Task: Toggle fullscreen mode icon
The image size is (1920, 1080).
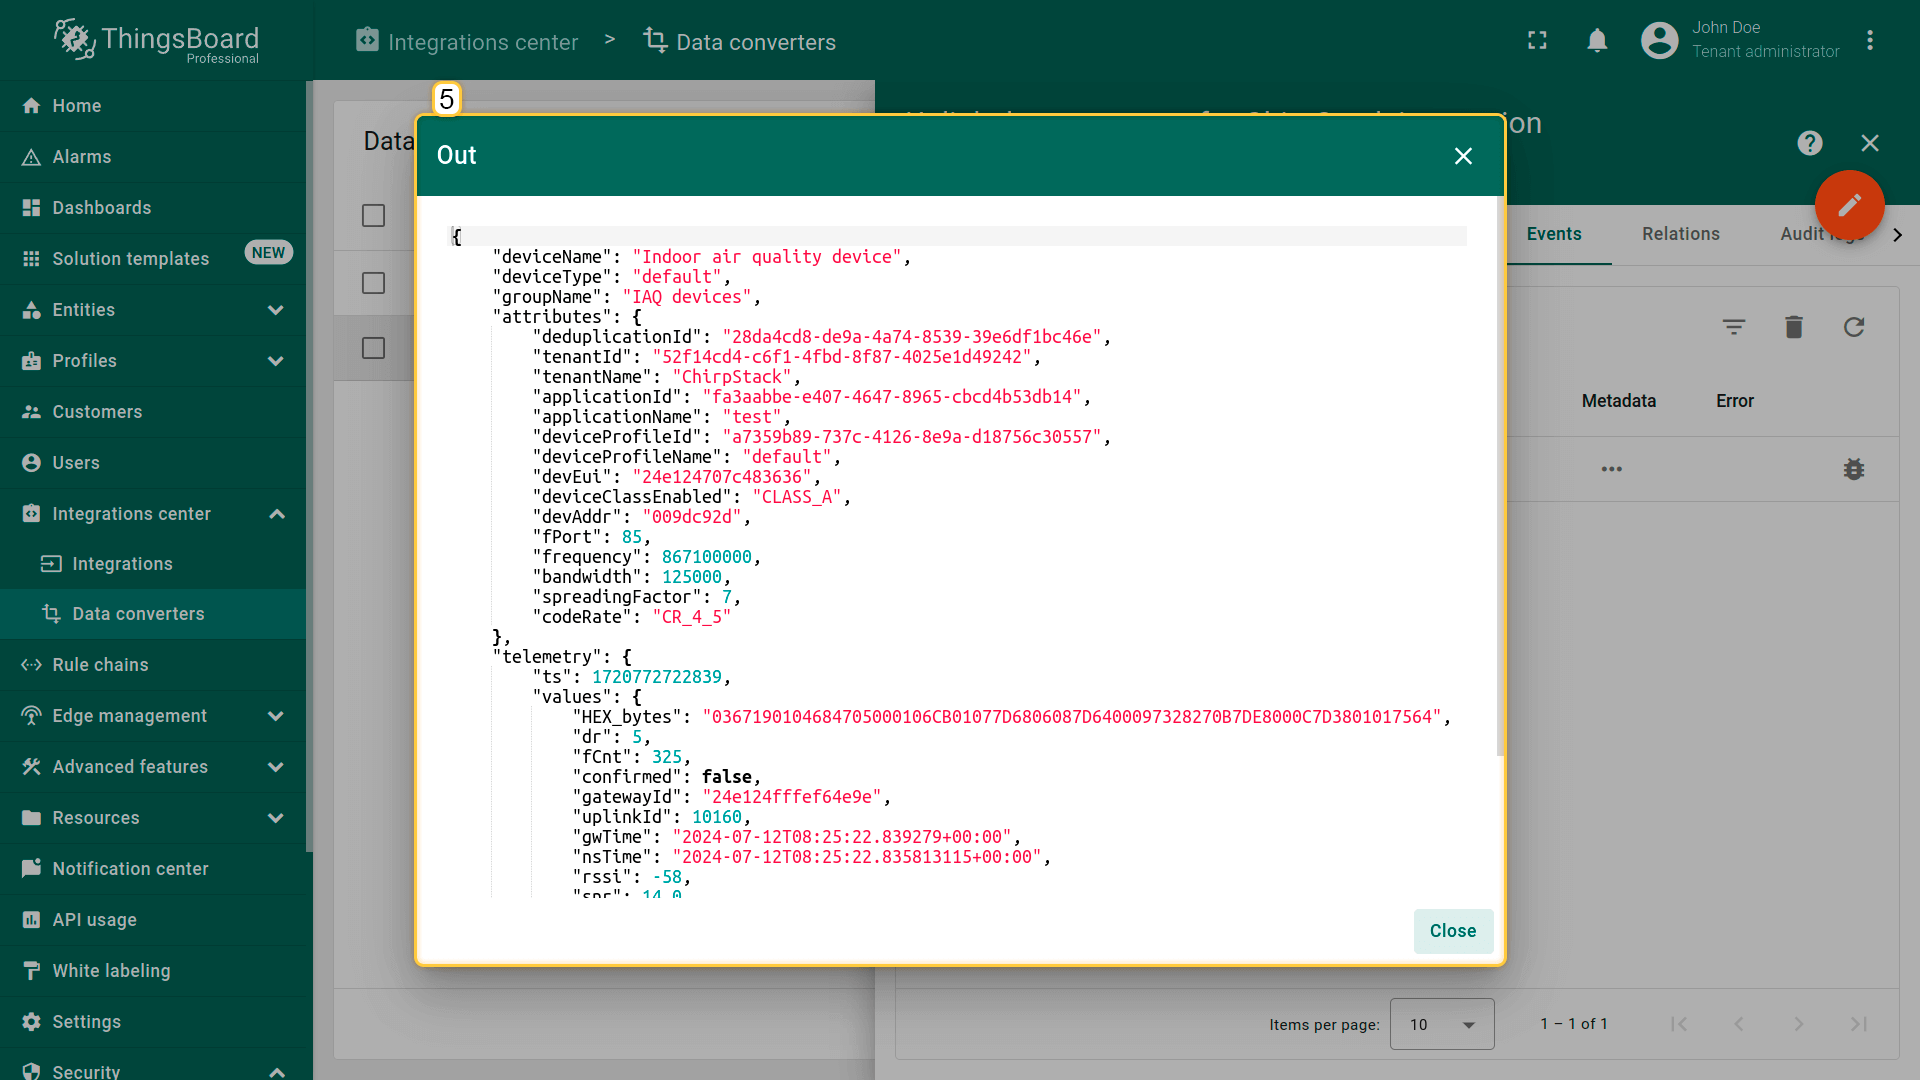Action: coord(1537,40)
